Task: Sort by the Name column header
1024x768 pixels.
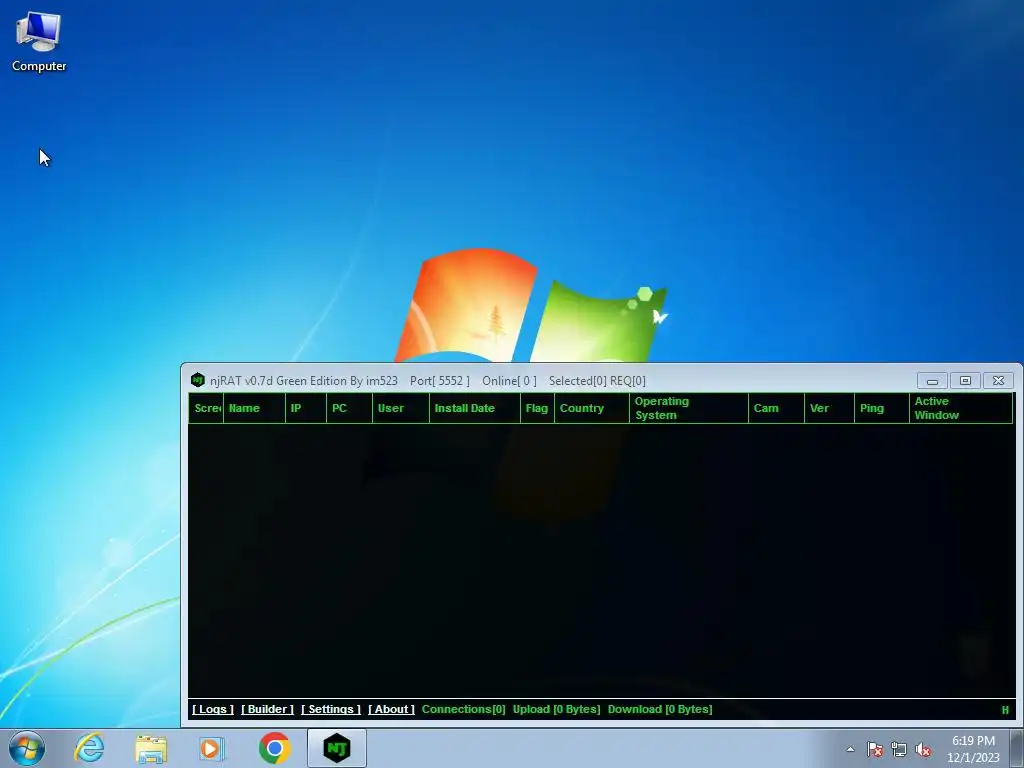Action: point(254,408)
